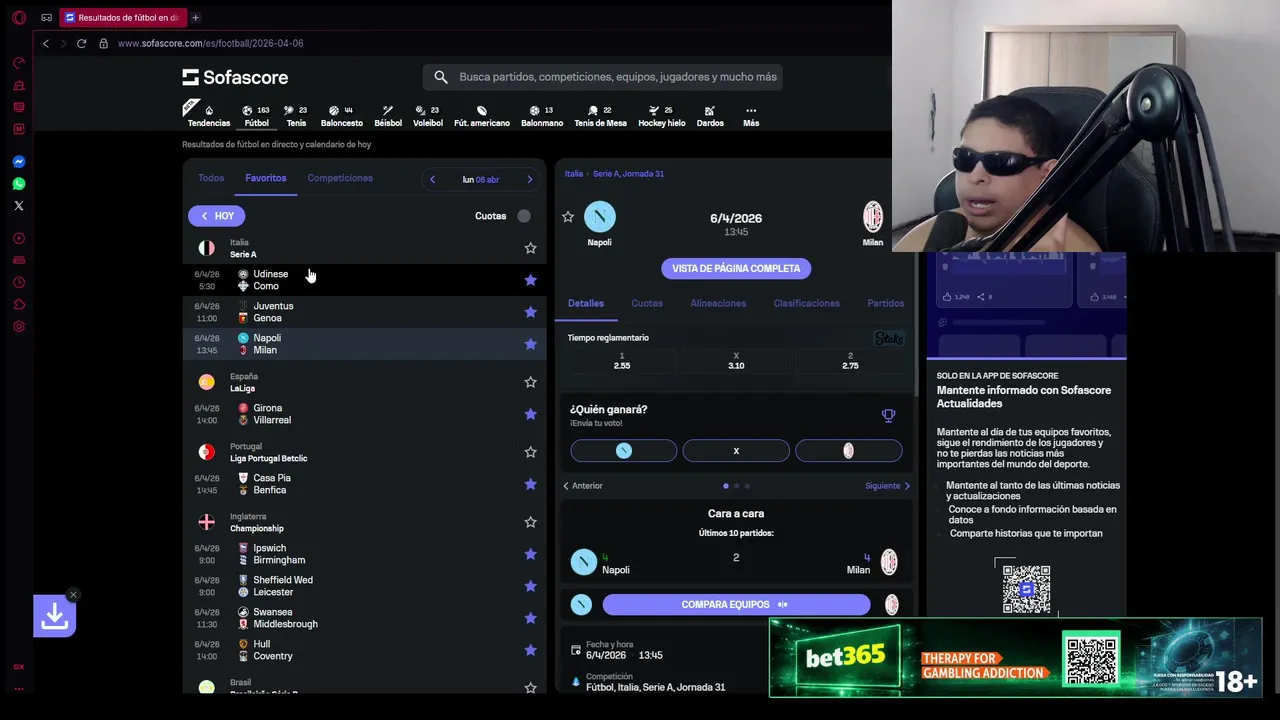The image size is (1280, 720).
Task: Open the Serie A, Jornada 31 breadcrumb link
Action: 628,174
